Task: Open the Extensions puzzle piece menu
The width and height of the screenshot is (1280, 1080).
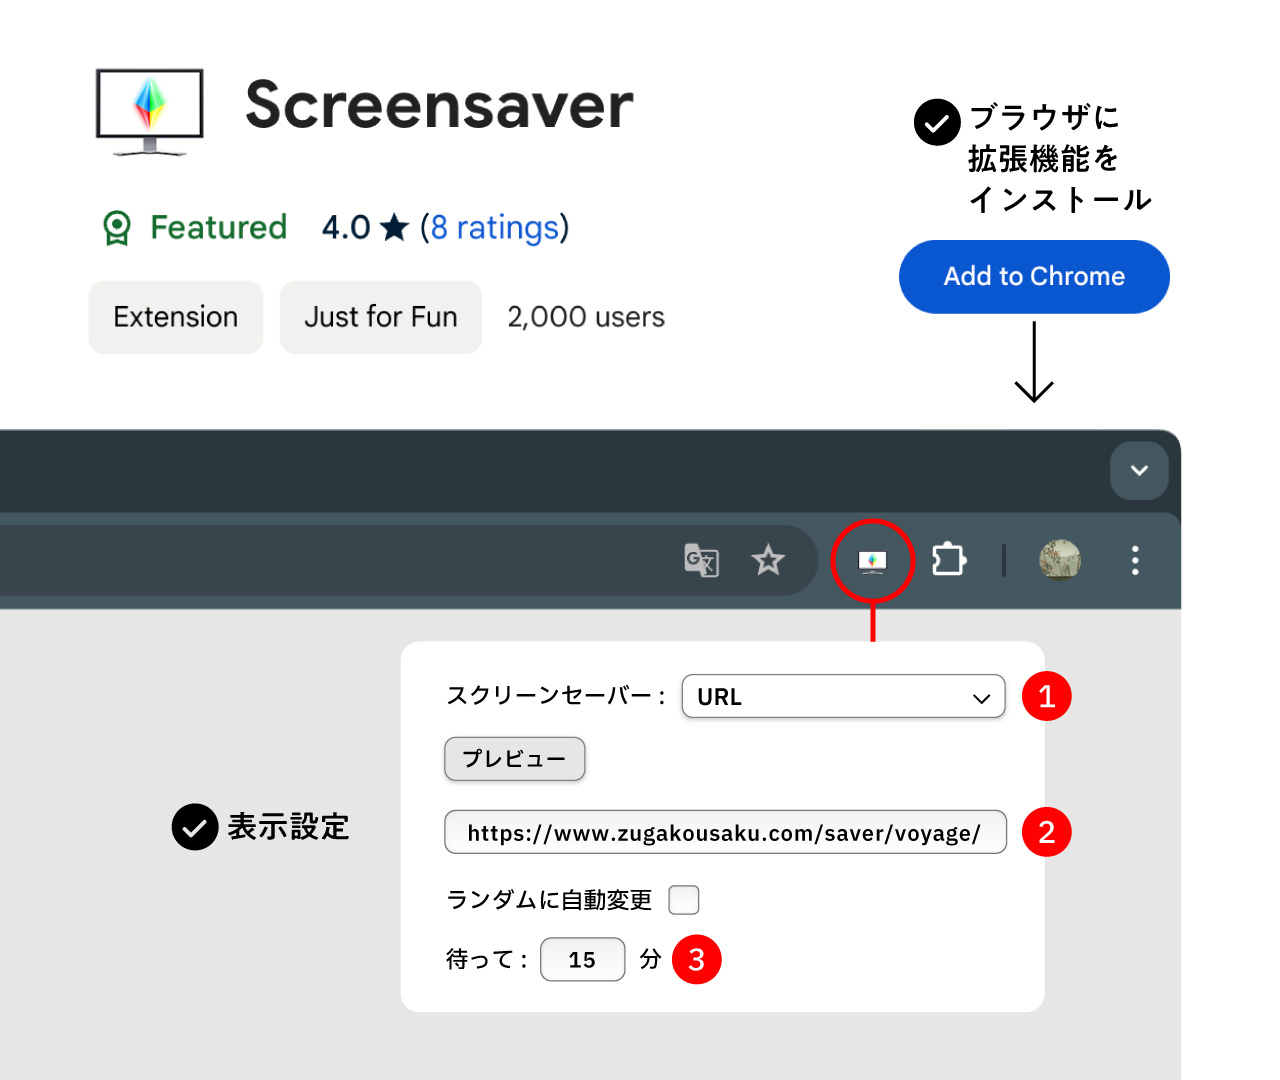Action: 948,560
